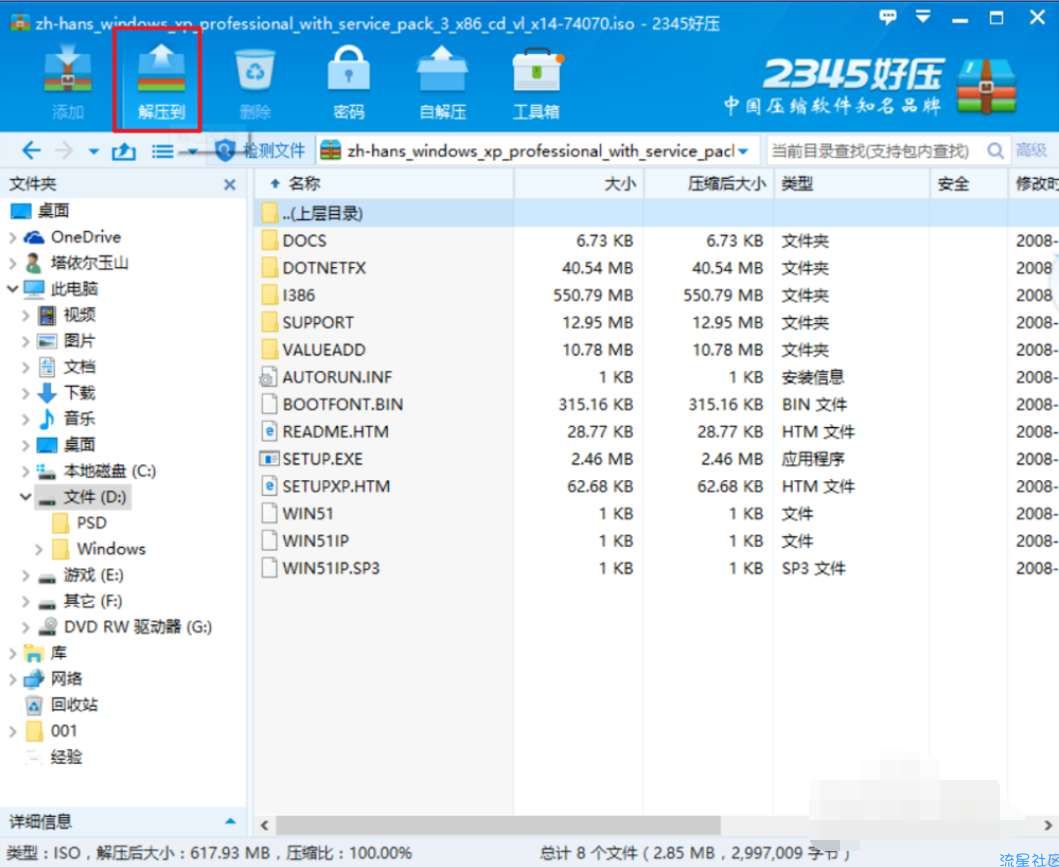This screenshot has width=1059, height=867.
Task: Sort by 类型 column header
Action: click(851, 184)
